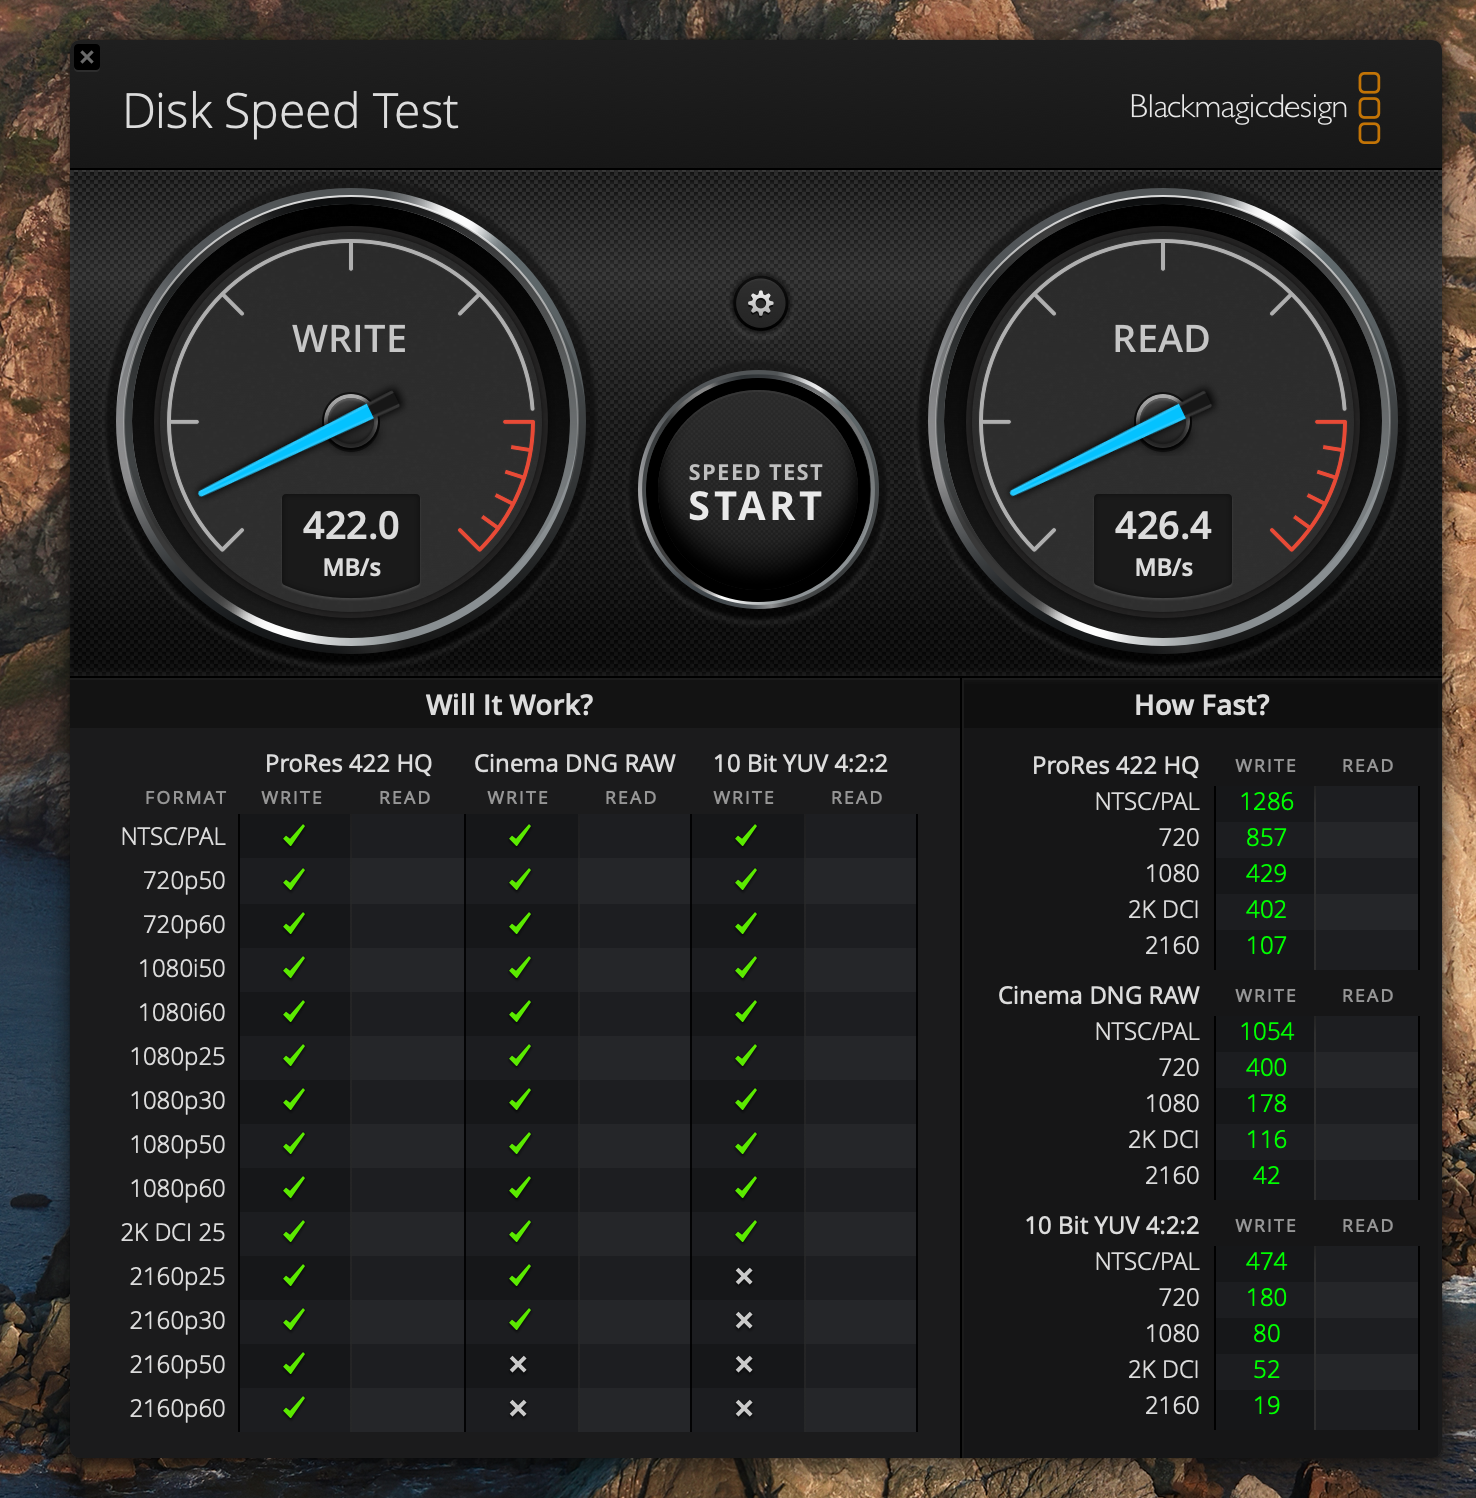The width and height of the screenshot is (1476, 1498).
Task: Click the 10 Bit YUV 4:2:2 heading in Will It Work
Action: point(801,764)
